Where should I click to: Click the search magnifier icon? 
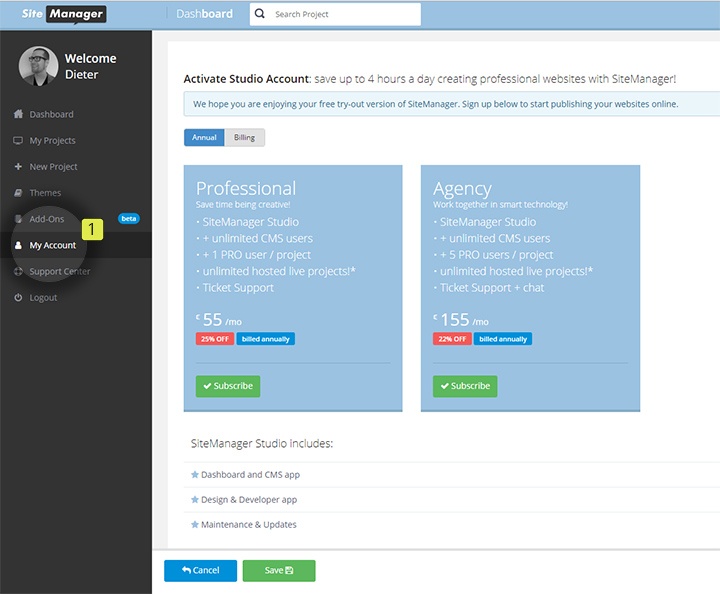tap(260, 14)
